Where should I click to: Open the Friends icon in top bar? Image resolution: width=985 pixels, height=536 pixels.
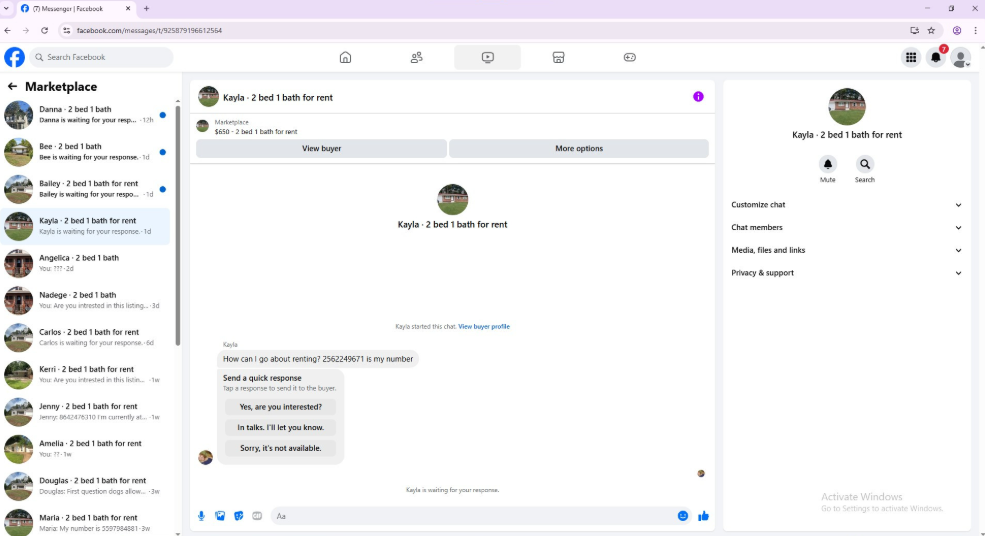(416, 57)
